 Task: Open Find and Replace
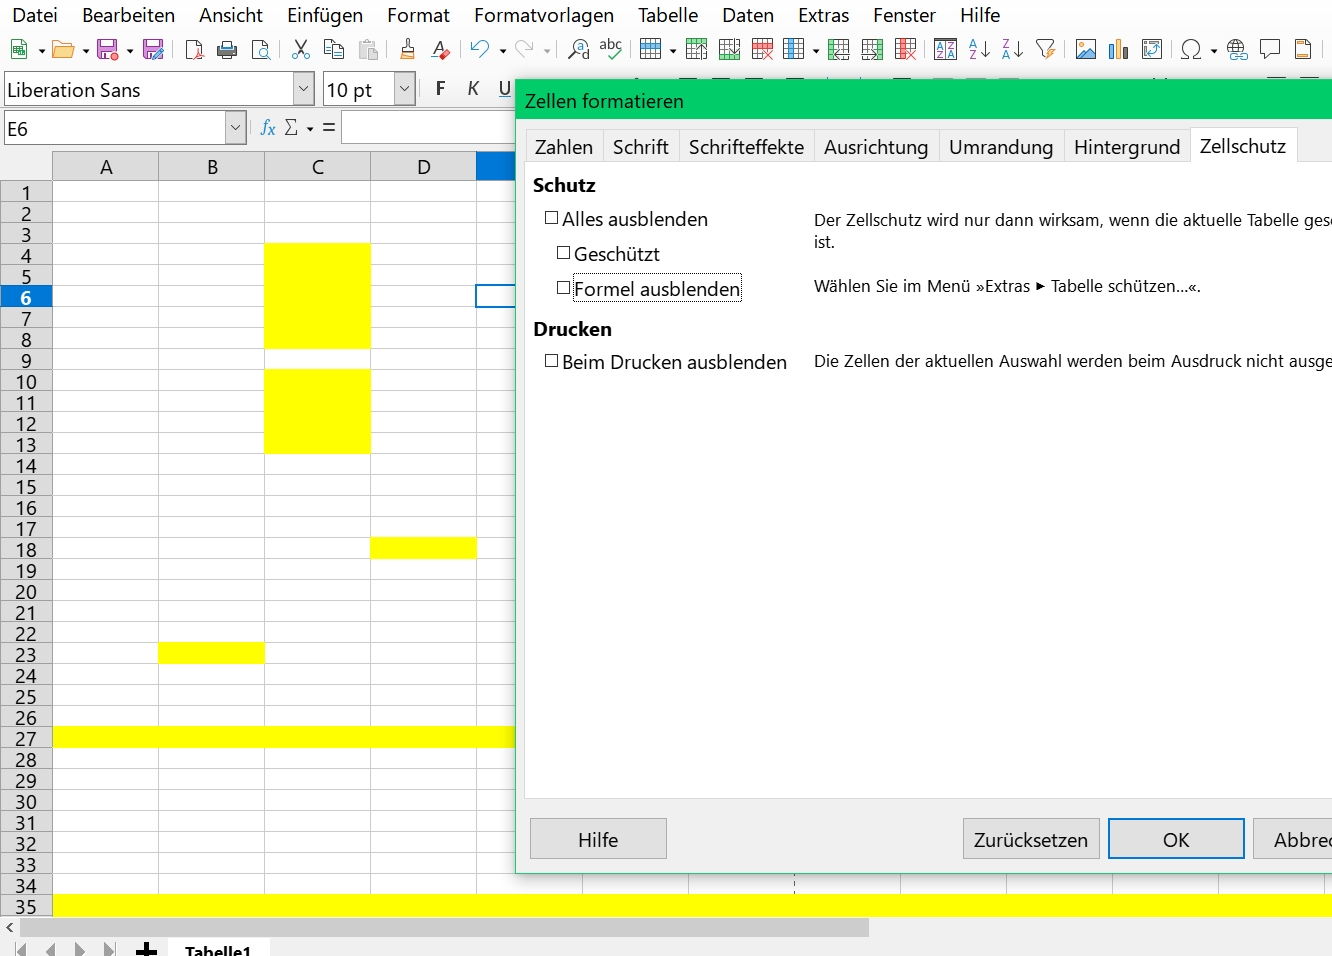point(578,49)
